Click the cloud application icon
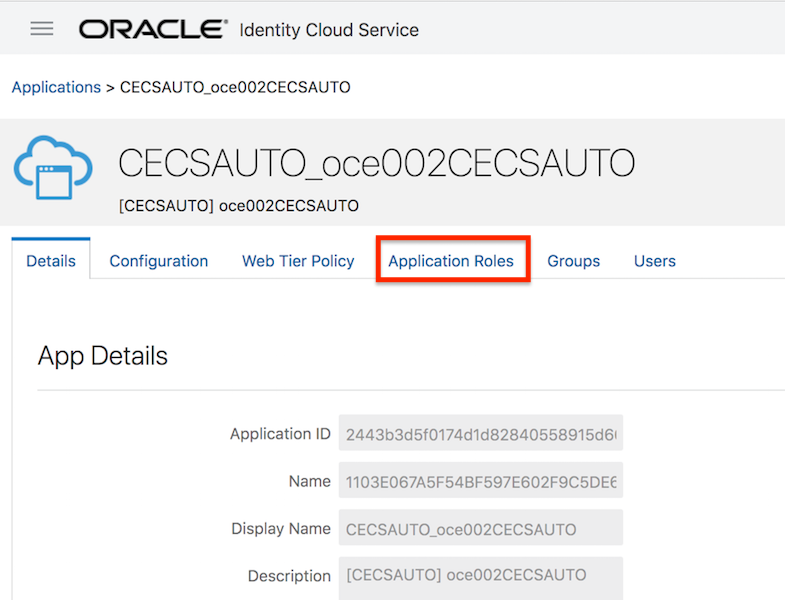 point(53,169)
